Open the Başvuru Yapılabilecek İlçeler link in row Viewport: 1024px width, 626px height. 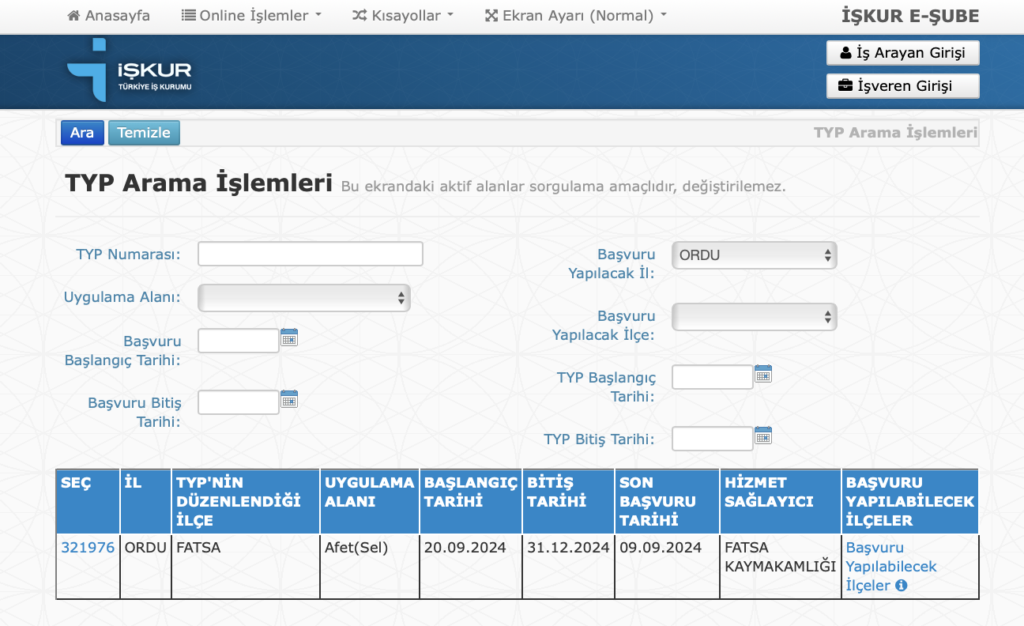click(x=890, y=566)
